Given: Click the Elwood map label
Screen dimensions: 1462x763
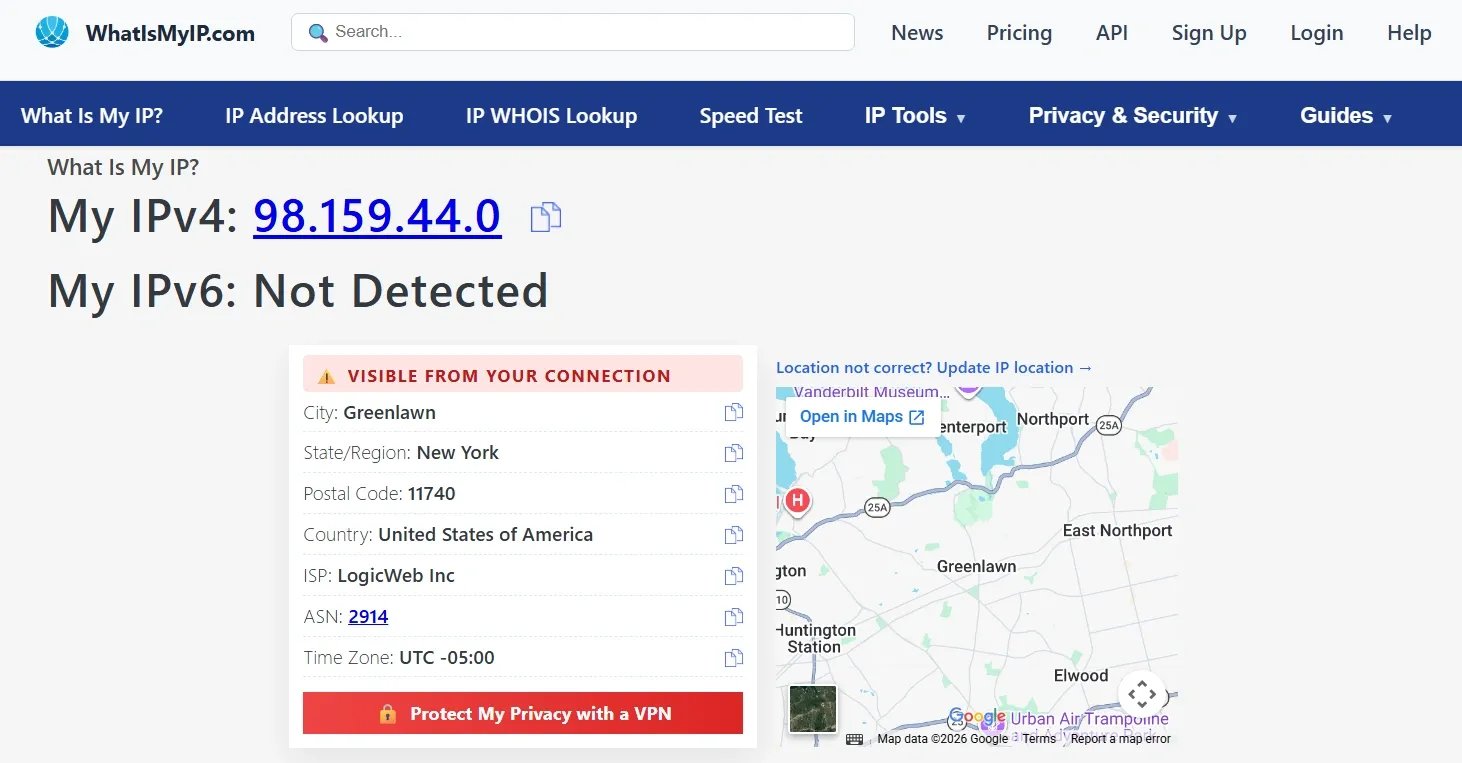Looking at the screenshot, I should point(1081,675).
